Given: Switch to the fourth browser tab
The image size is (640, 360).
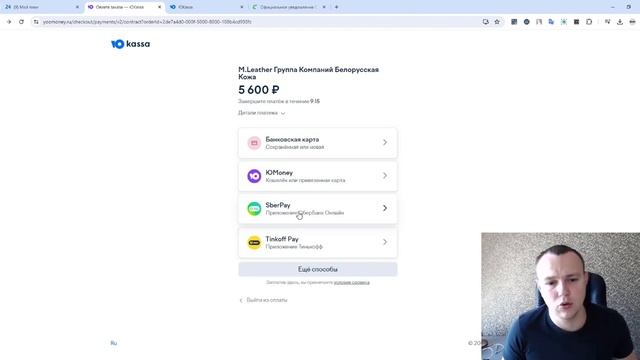Looking at the screenshot, I should pyautogui.click(x=289, y=7).
